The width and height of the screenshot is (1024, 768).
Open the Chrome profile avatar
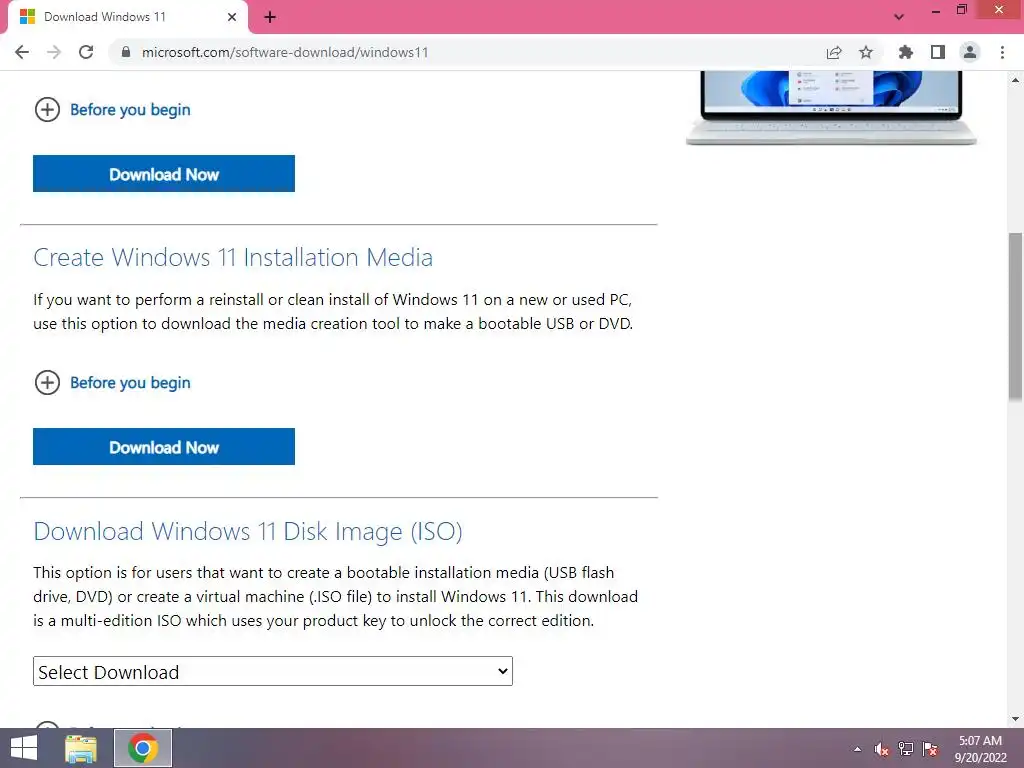[x=970, y=52]
